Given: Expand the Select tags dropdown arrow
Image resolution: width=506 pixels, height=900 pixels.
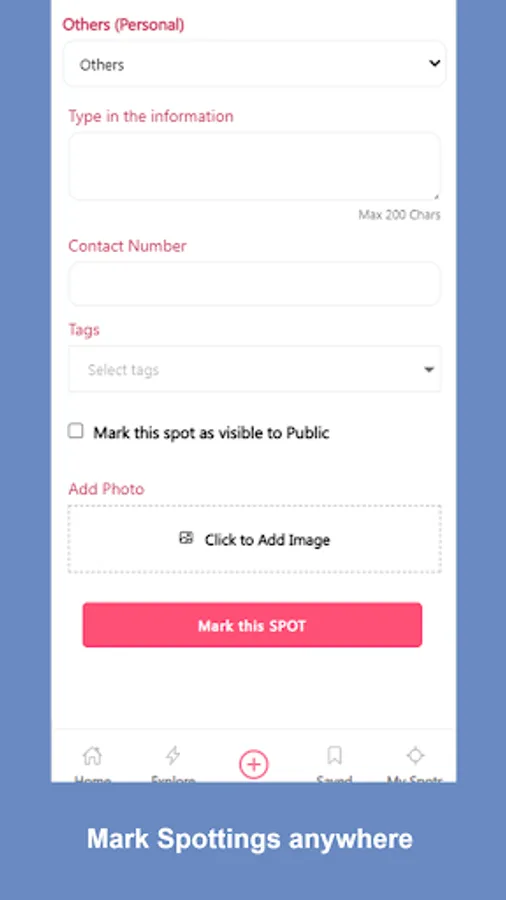Looking at the screenshot, I should 429,370.
